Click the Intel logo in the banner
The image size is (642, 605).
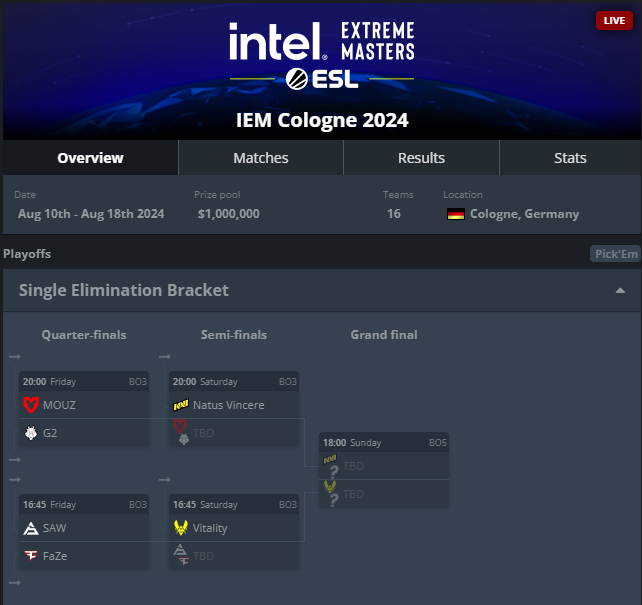point(278,41)
